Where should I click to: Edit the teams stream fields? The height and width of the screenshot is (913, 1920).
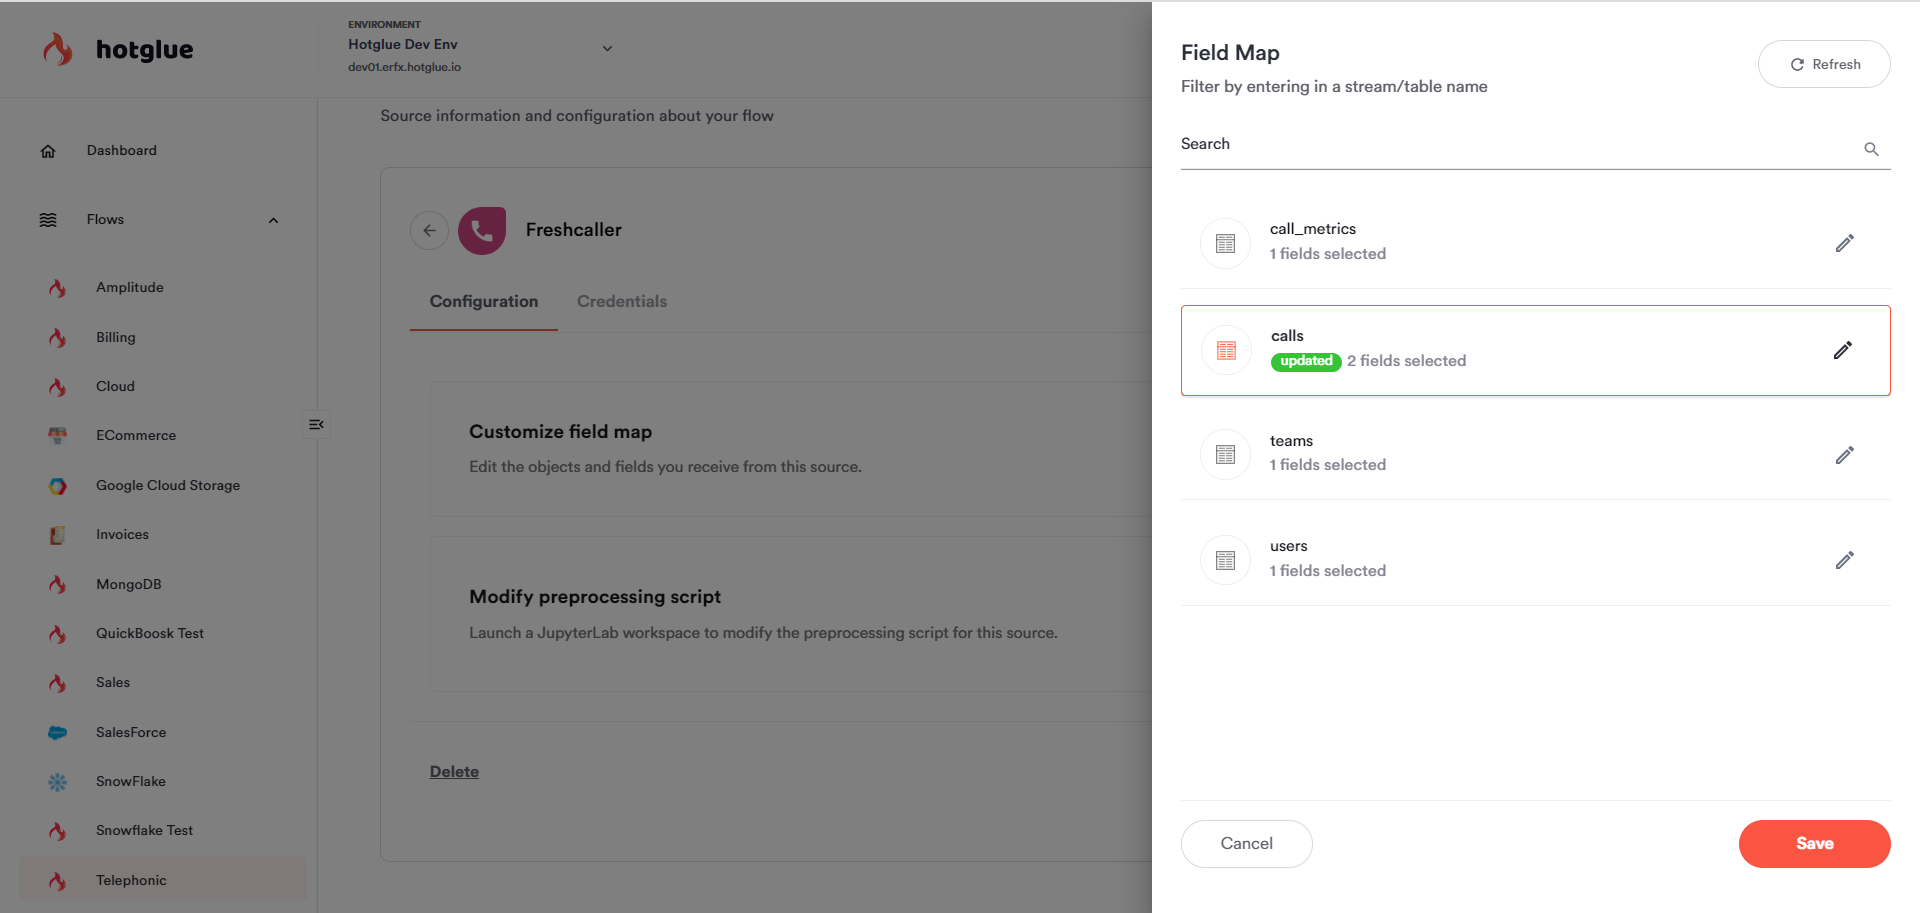1844,455
